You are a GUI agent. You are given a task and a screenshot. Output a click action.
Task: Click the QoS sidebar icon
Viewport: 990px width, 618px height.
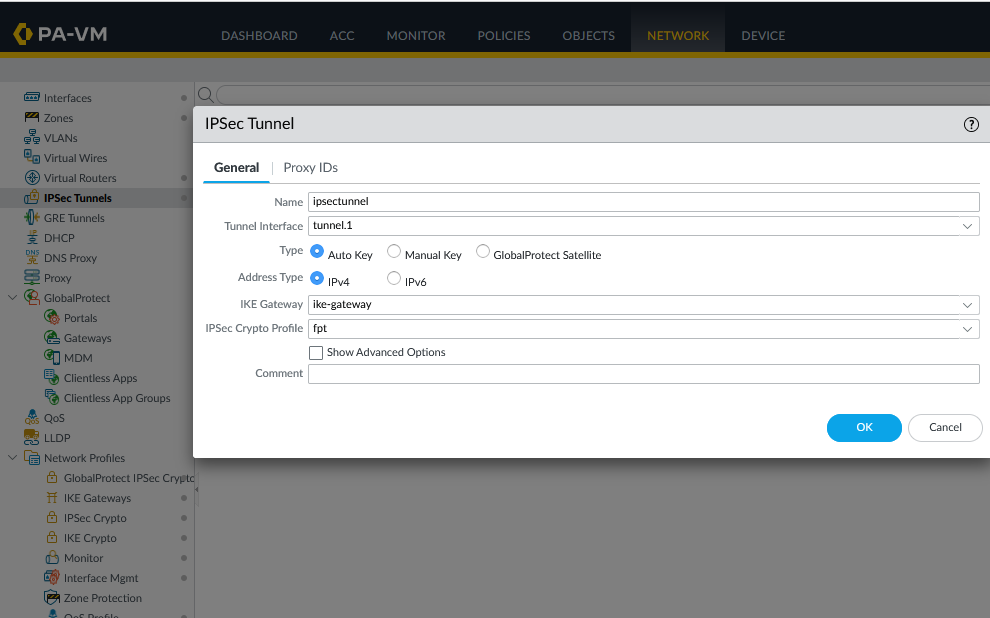pyautogui.click(x=32, y=418)
